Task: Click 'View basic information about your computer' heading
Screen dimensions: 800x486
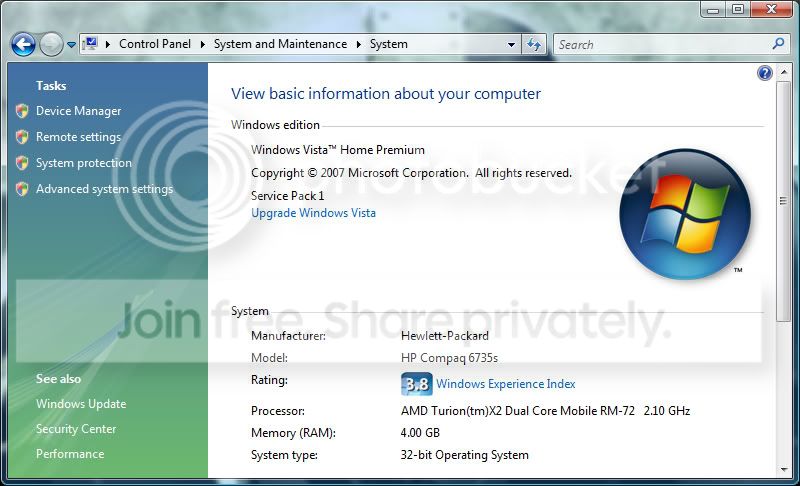Action: click(386, 94)
